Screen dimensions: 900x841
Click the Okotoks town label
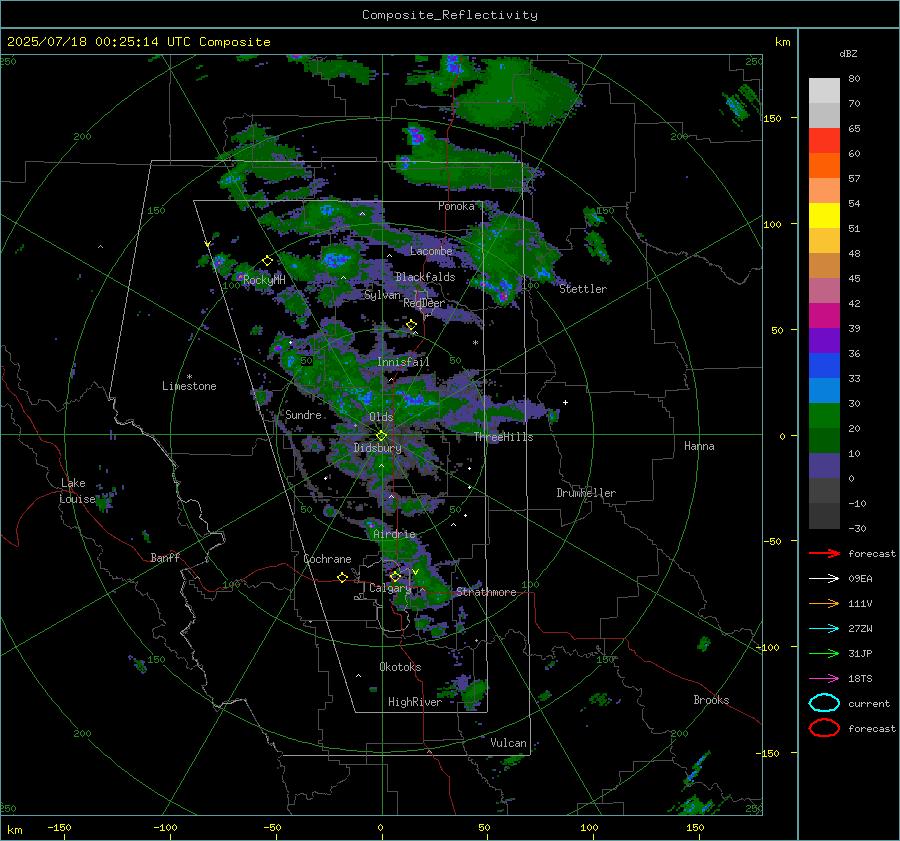pyautogui.click(x=400, y=667)
